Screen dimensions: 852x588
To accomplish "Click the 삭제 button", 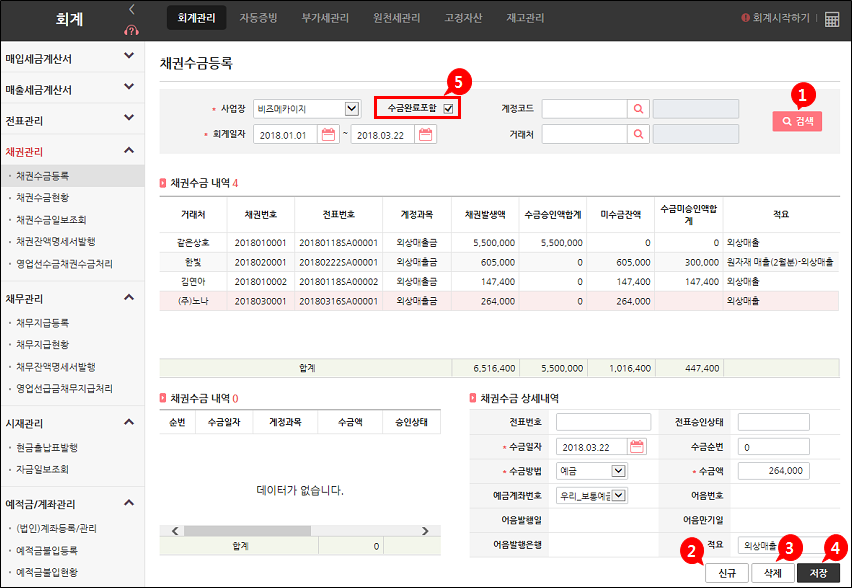I will point(773,573).
